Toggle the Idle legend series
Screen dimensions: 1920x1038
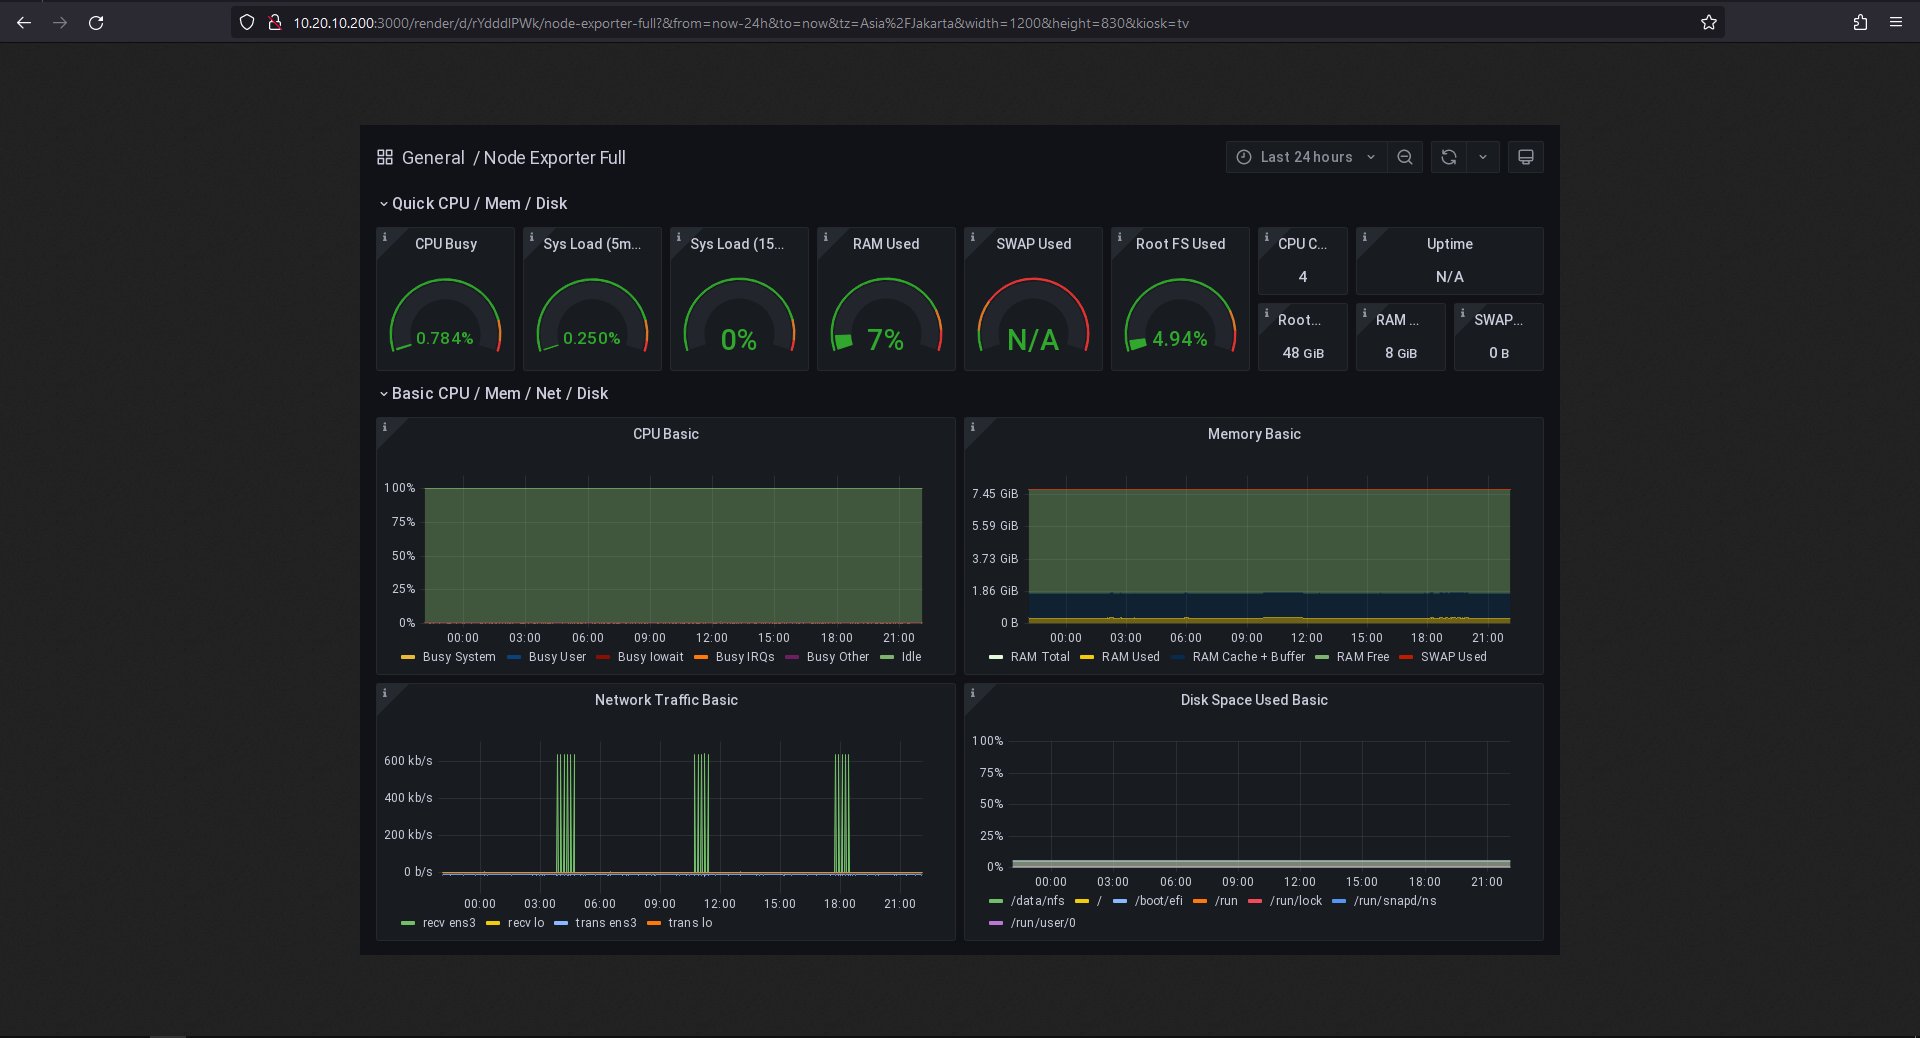[x=911, y=657]
